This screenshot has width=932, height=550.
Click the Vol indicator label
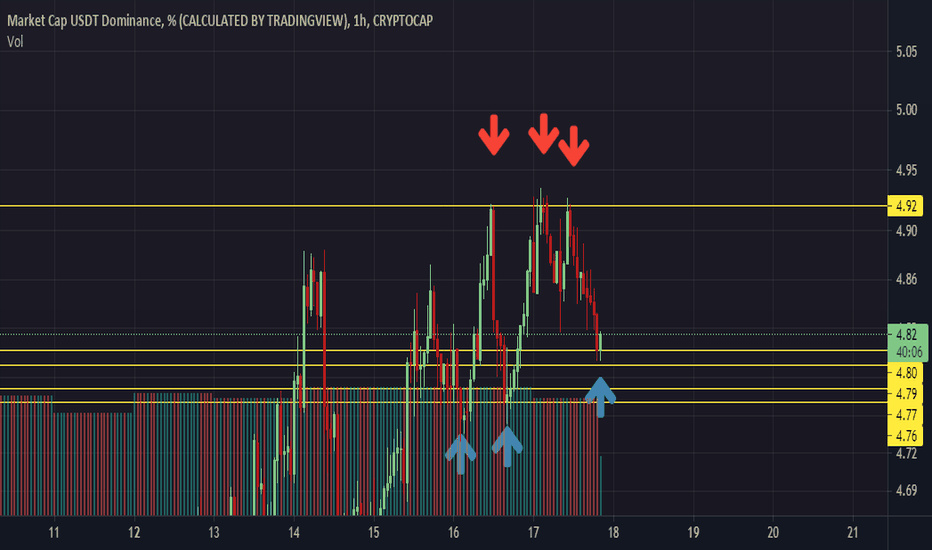pos(15,42)
